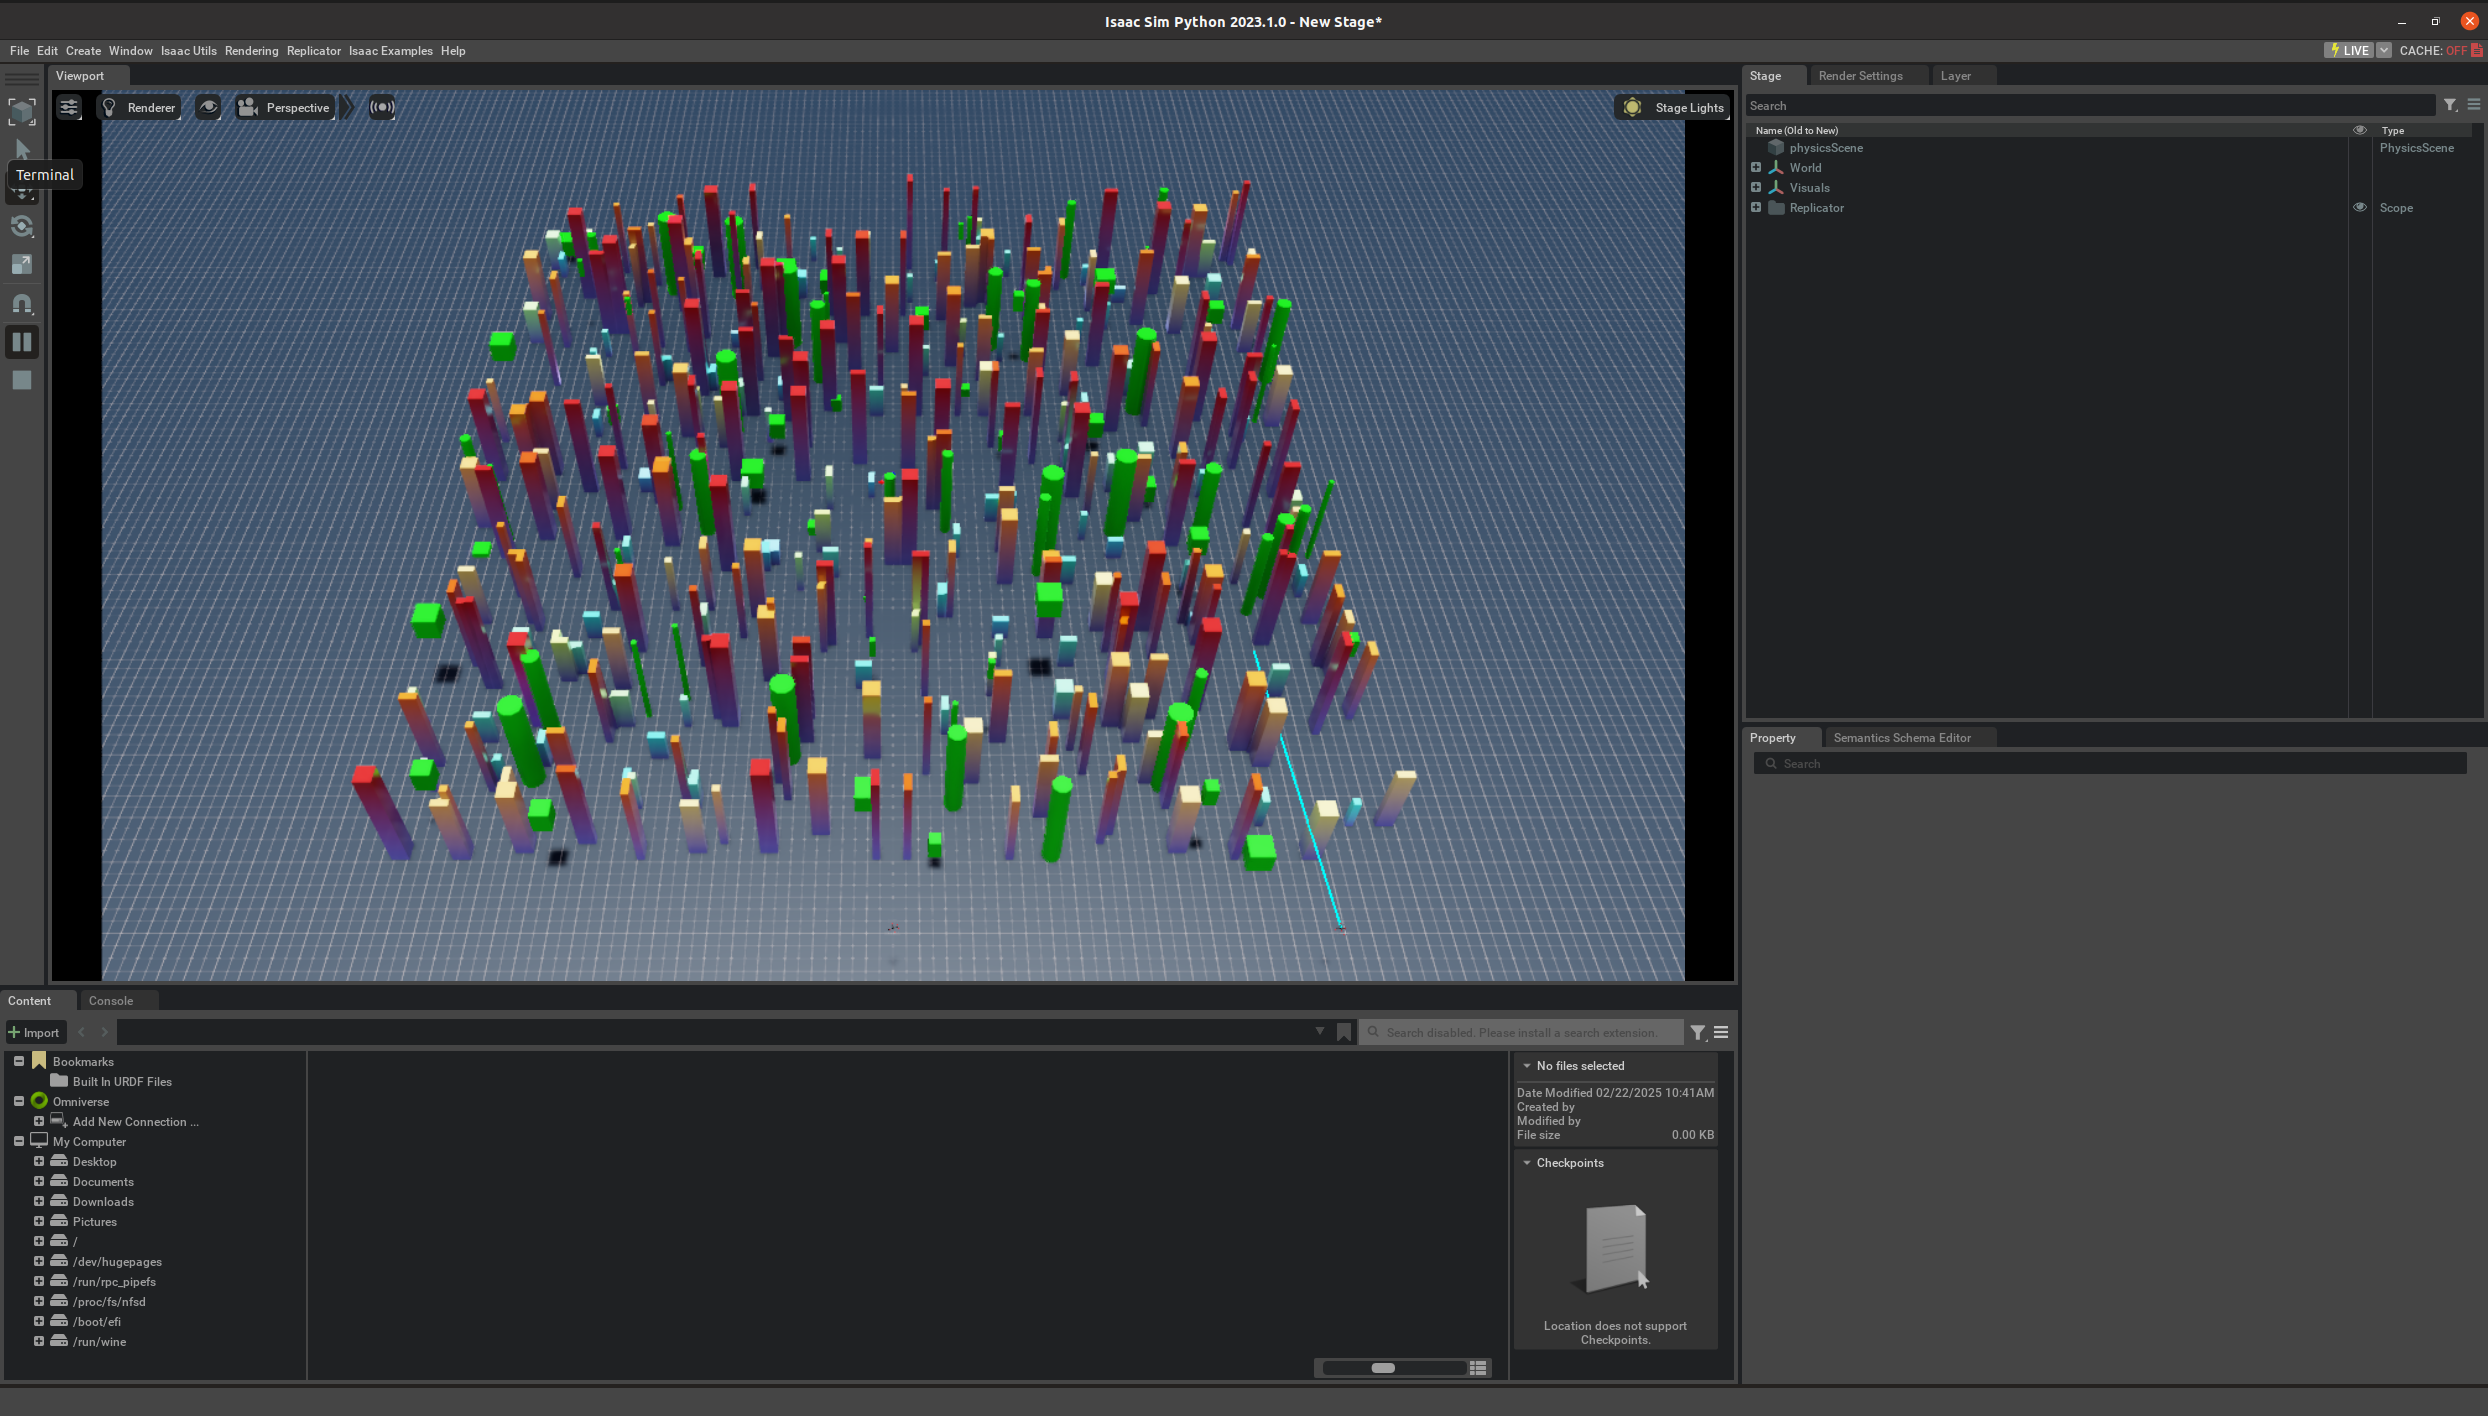Pause the running simulation
2488x1416 pixels.
pyautogui.click(x=22, y=342)
